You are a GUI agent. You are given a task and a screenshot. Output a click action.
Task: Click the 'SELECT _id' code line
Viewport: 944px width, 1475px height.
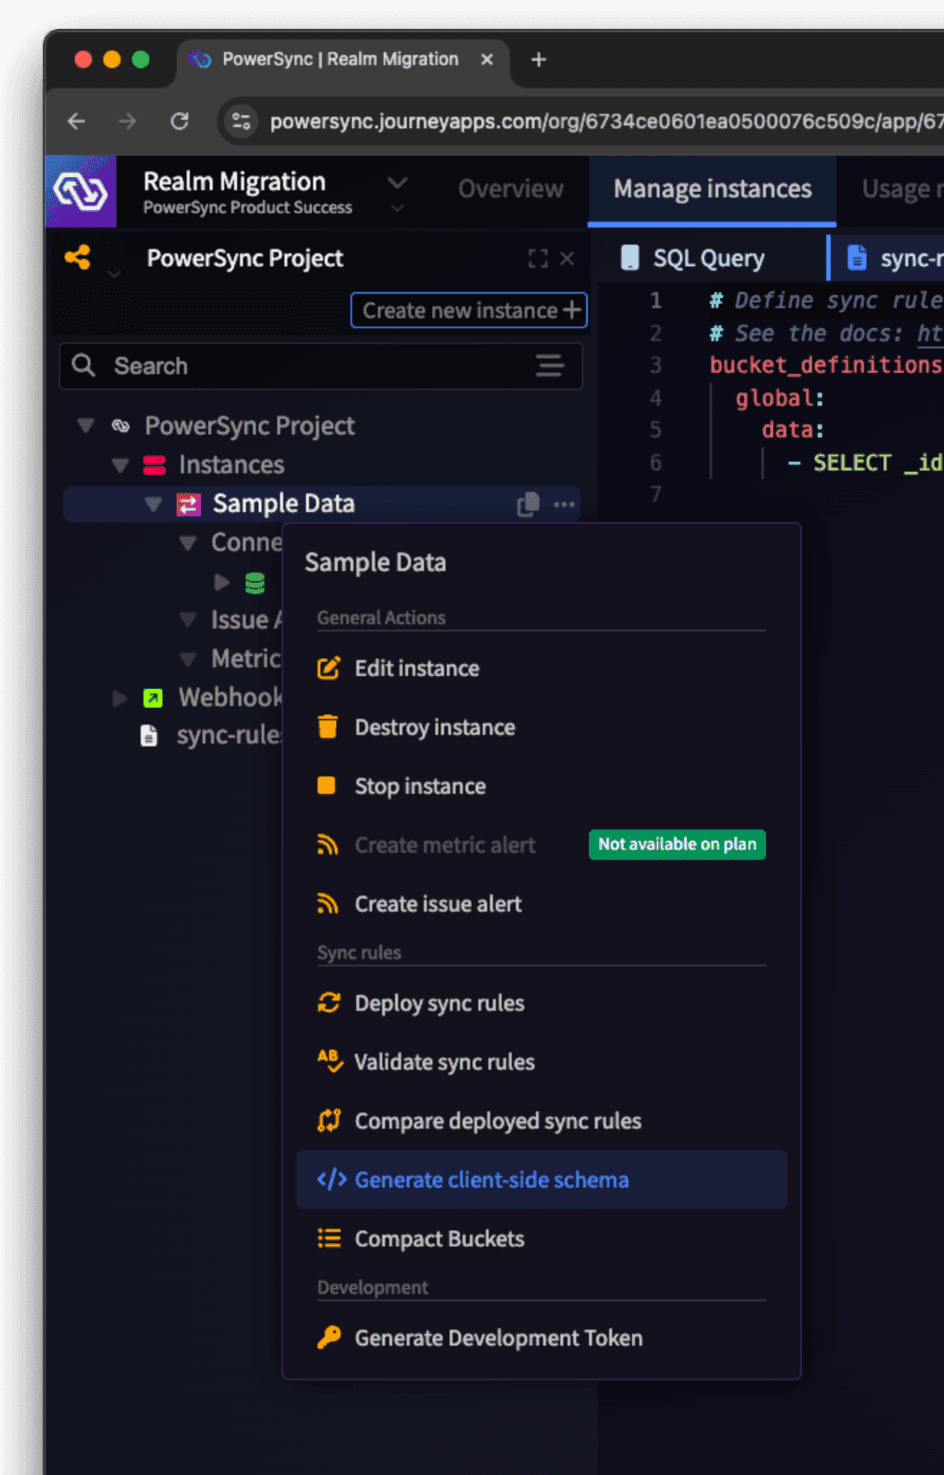(x=865, y=462)
